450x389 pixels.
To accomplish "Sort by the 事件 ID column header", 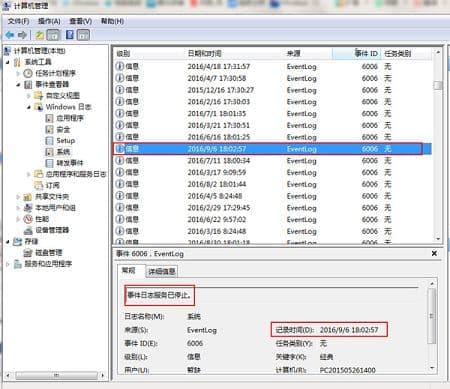I will coord(366,53).
